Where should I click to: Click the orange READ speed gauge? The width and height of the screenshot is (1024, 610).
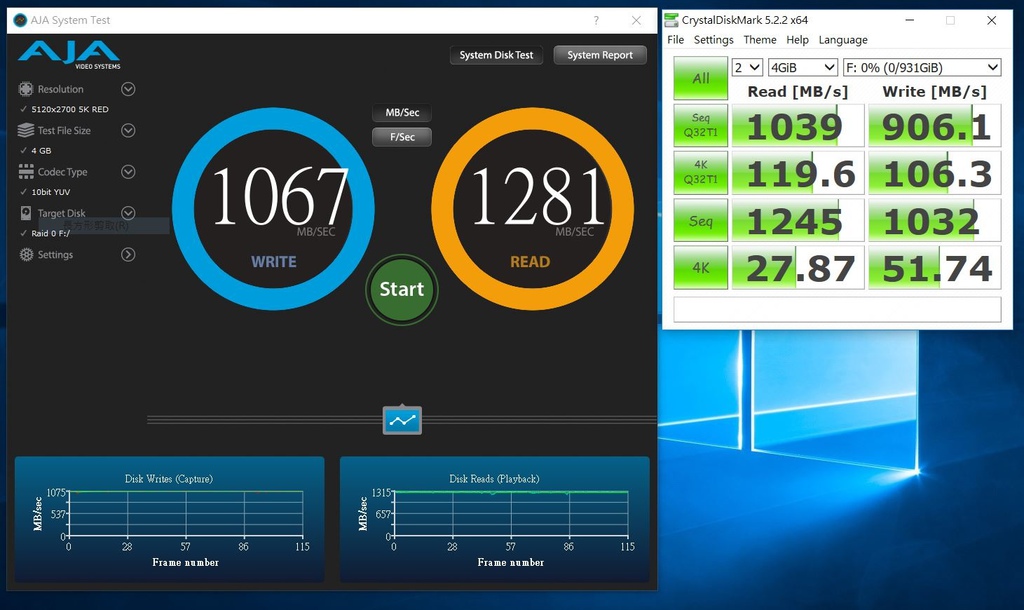point(532,209)
